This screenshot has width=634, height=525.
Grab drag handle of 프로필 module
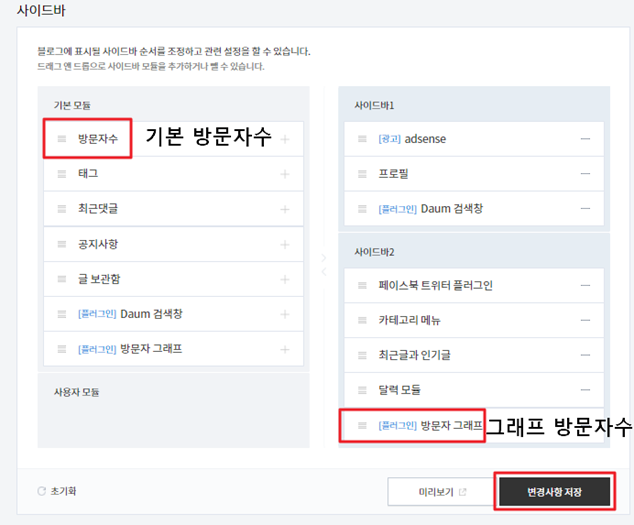point(362,174)
